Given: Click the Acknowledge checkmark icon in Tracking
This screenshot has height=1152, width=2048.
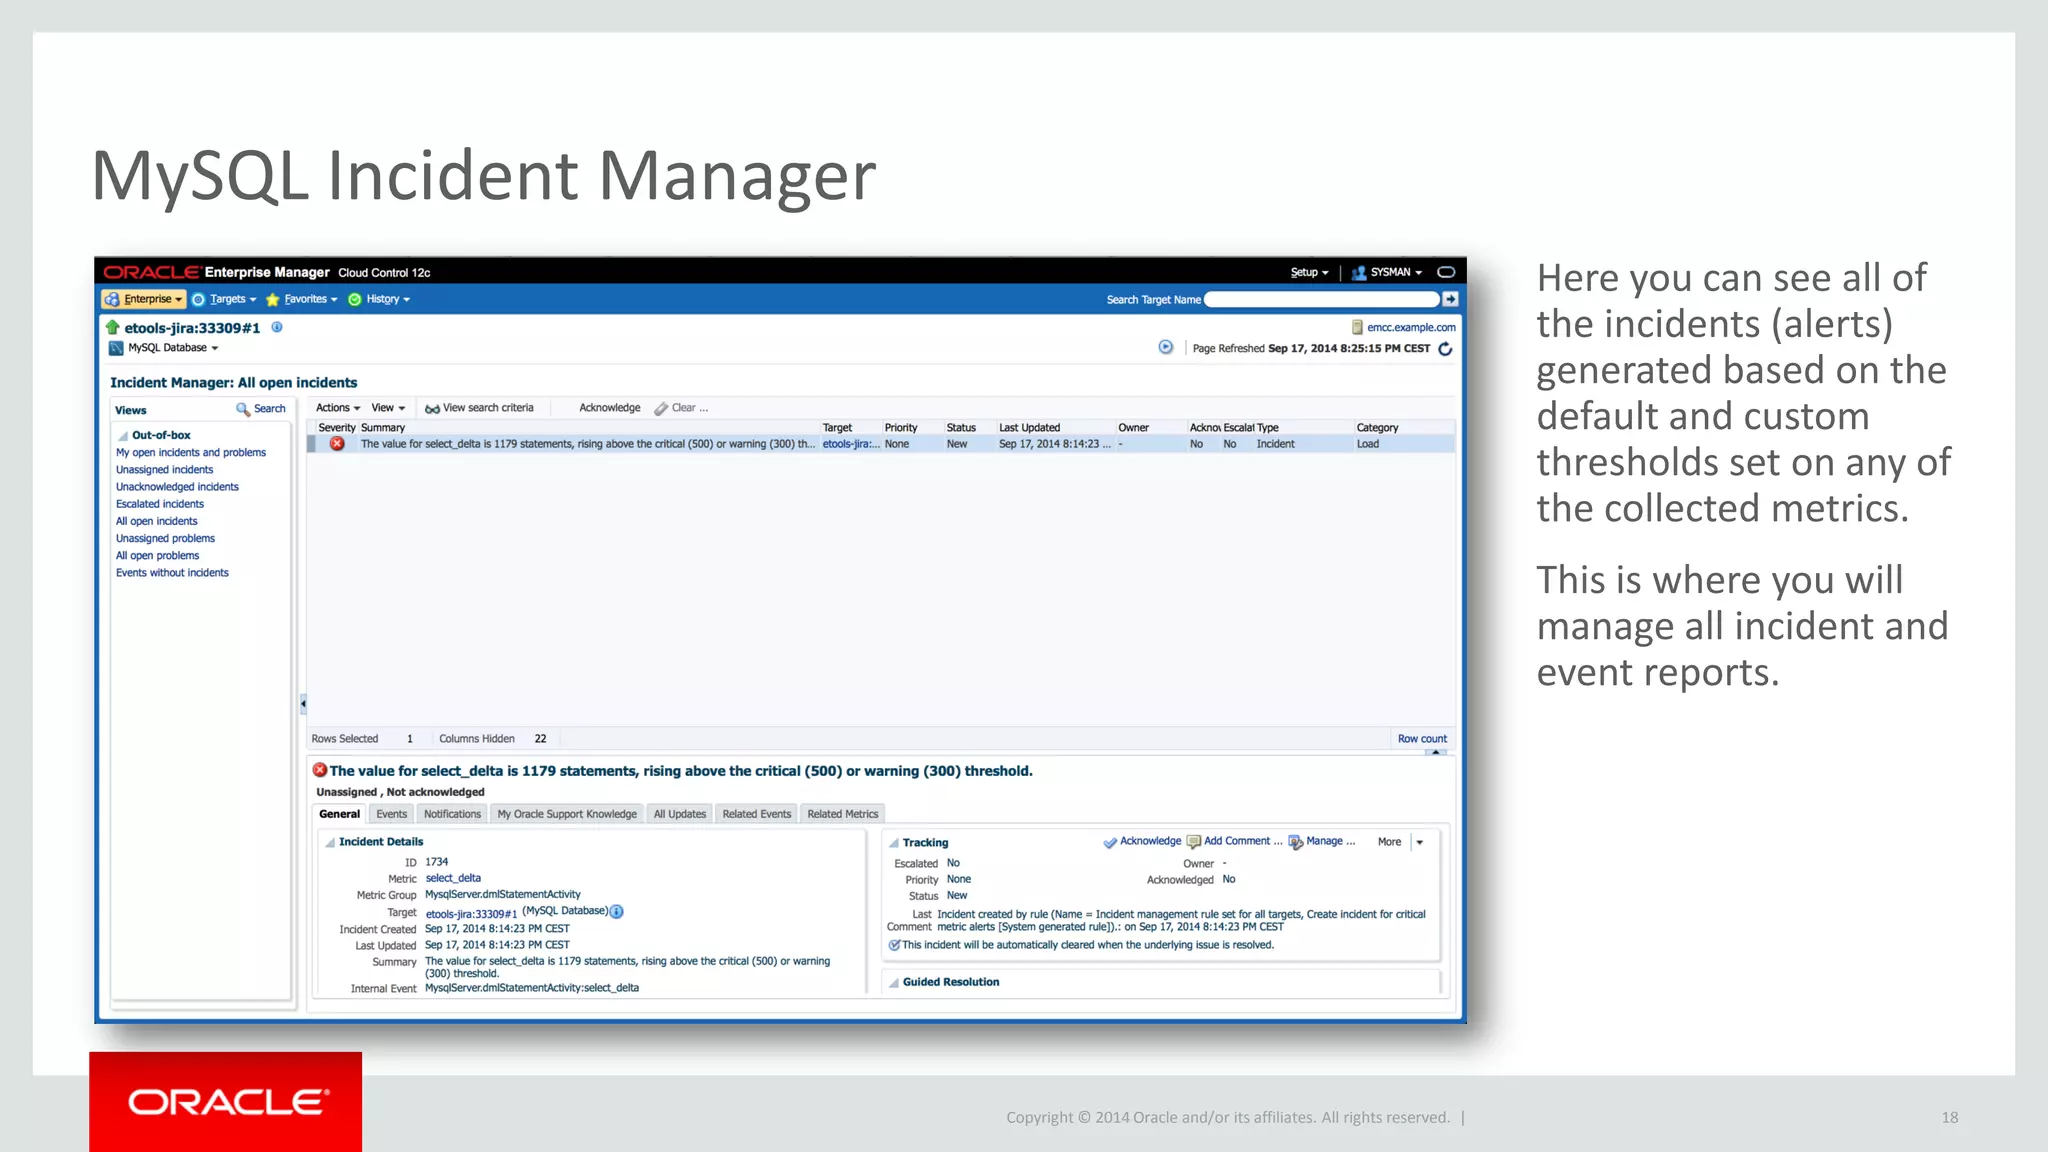Looking at the screenshot, I should [x=1110, y=842].
